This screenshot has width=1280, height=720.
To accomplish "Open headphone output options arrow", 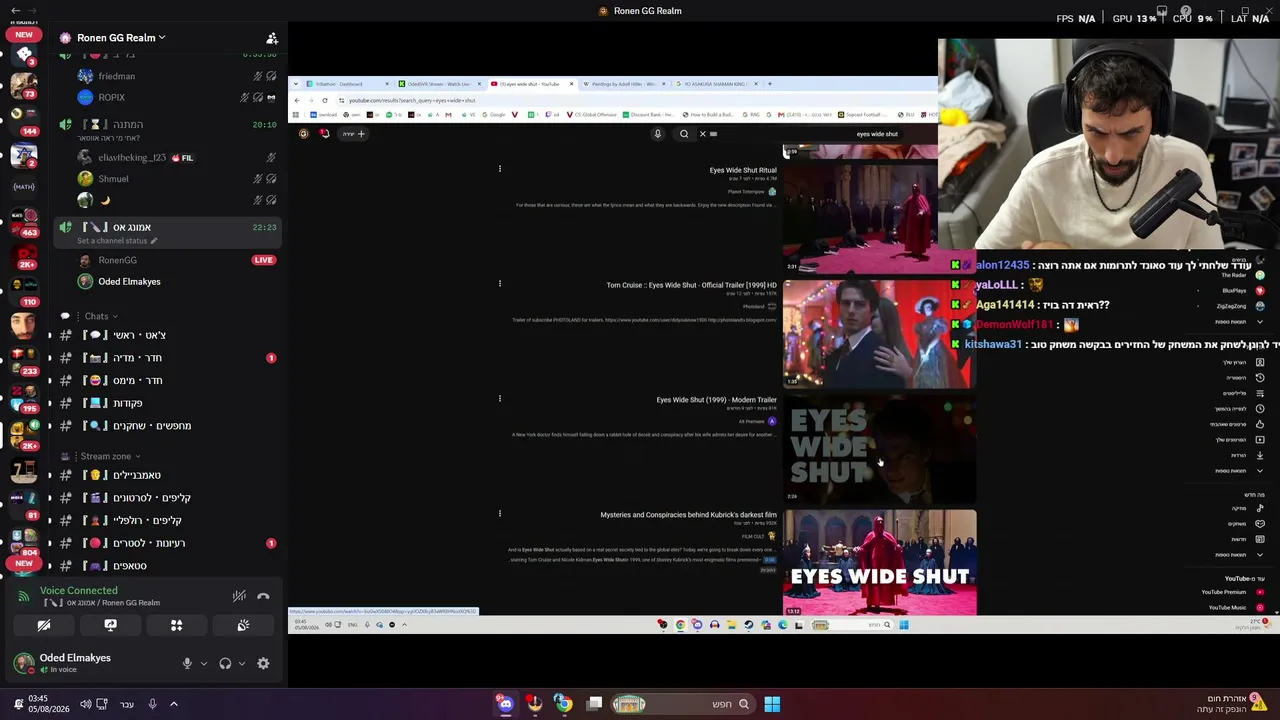I will [x=242, y=663].
